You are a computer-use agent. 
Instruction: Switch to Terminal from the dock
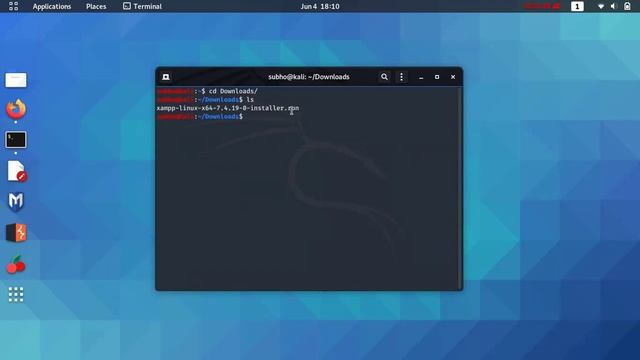pos(16,140)
